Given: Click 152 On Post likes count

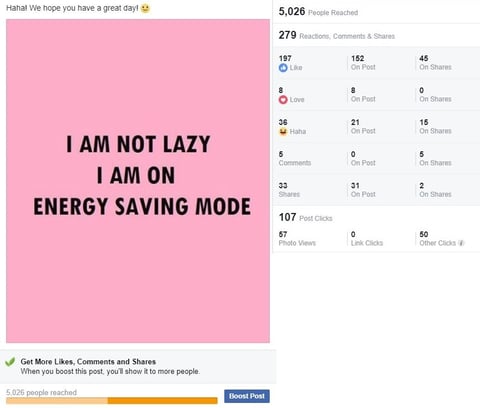Looking at the screenshot, I should 363,63.
